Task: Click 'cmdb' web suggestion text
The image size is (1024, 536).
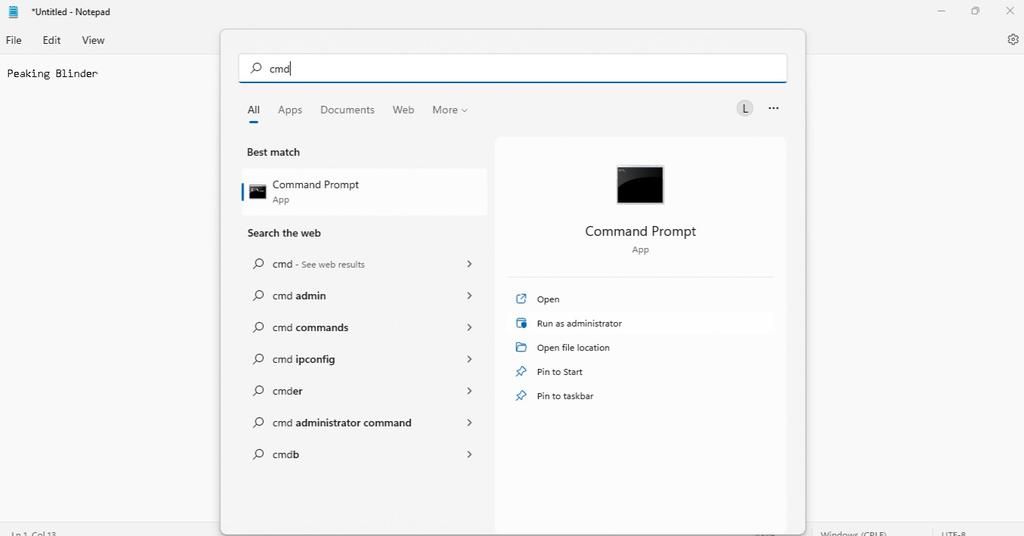Action: tap(285, 454)
